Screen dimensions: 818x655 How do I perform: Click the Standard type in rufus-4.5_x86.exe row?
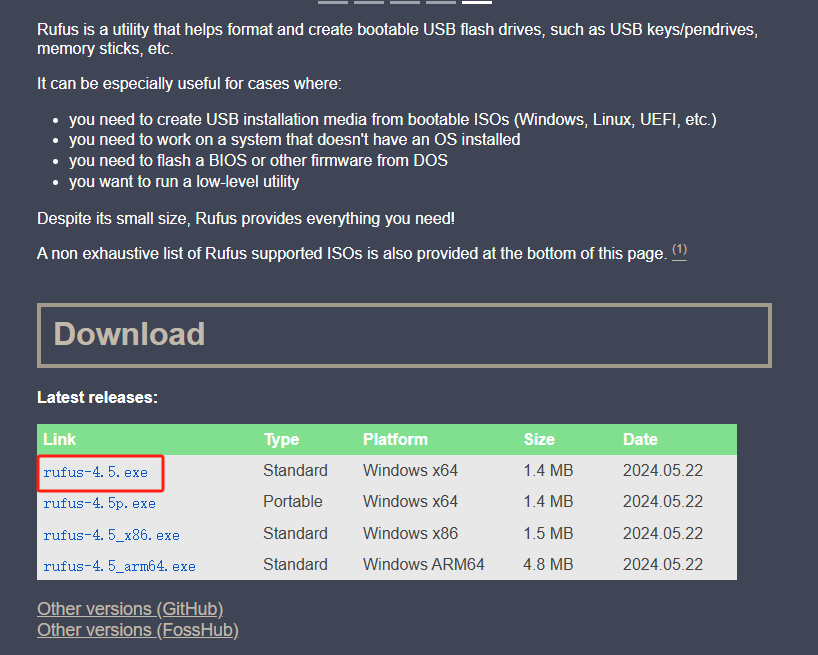coord(295,533)
